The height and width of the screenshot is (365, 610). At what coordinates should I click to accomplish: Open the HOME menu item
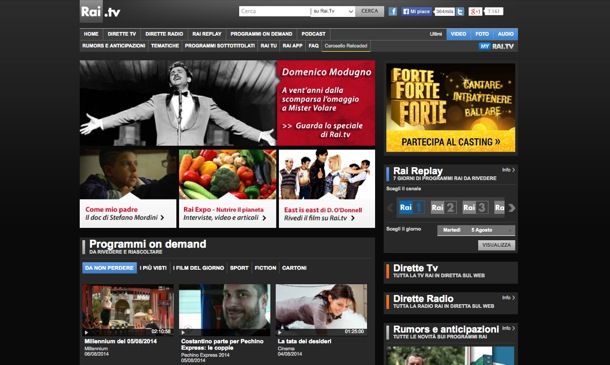coord(91,34)
